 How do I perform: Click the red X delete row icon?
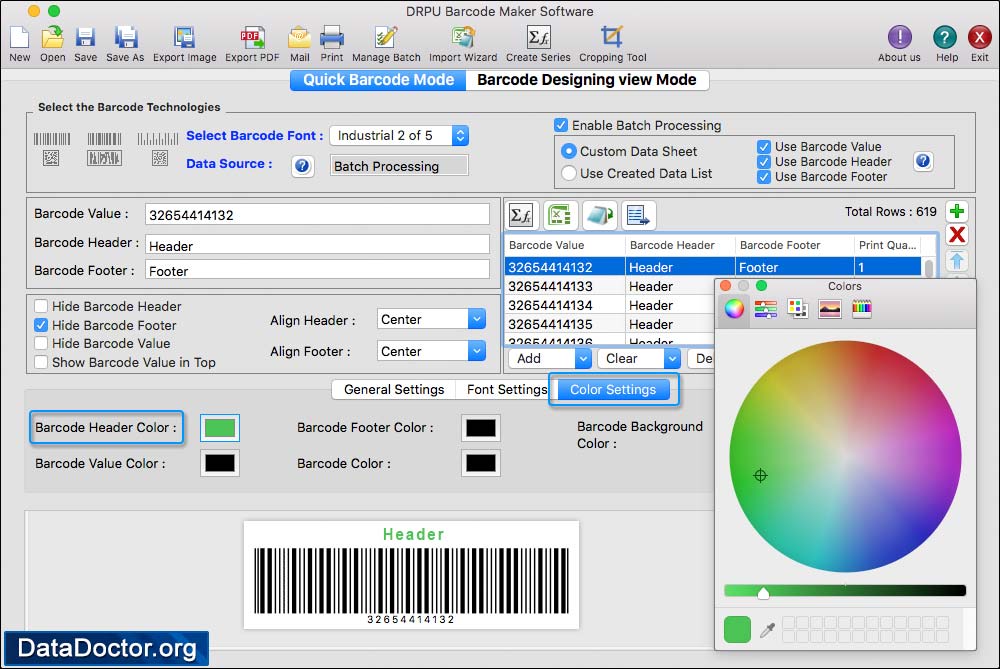[956, 235]
